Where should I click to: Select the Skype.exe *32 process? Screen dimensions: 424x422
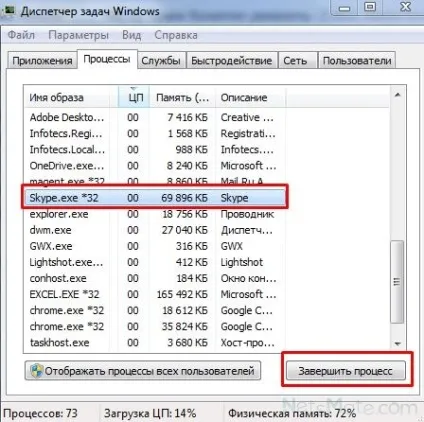155,198
